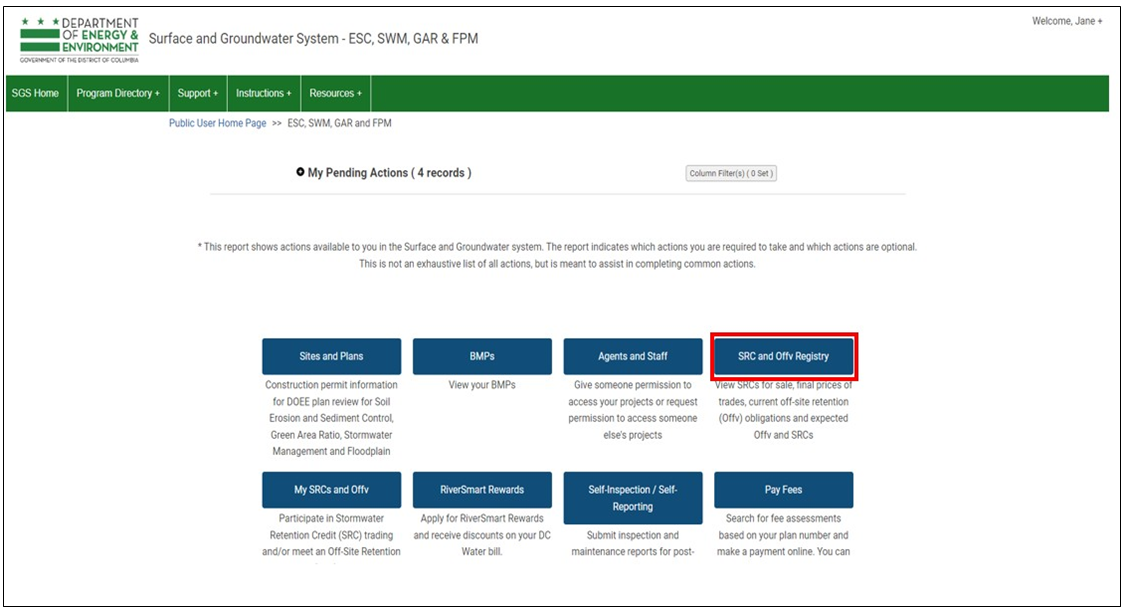Click the Department of Energy & Environment logo
The width and height of the screenshot is (1126, 611).
(x=79, y=39)
